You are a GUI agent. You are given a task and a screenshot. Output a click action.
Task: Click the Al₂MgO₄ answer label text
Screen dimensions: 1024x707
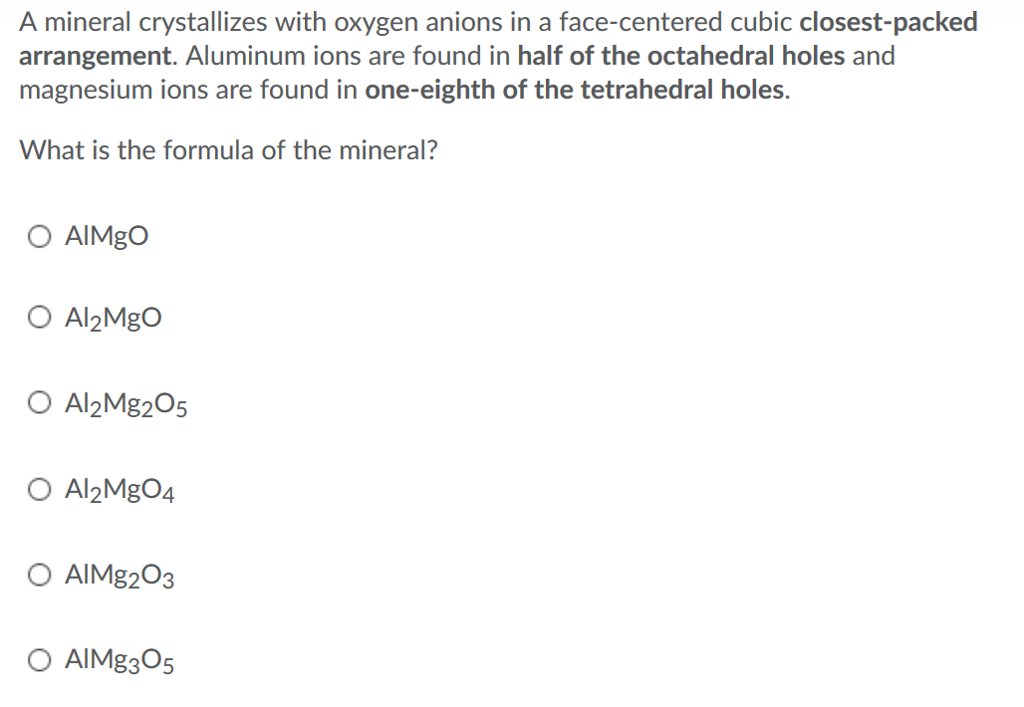(118, 489)
